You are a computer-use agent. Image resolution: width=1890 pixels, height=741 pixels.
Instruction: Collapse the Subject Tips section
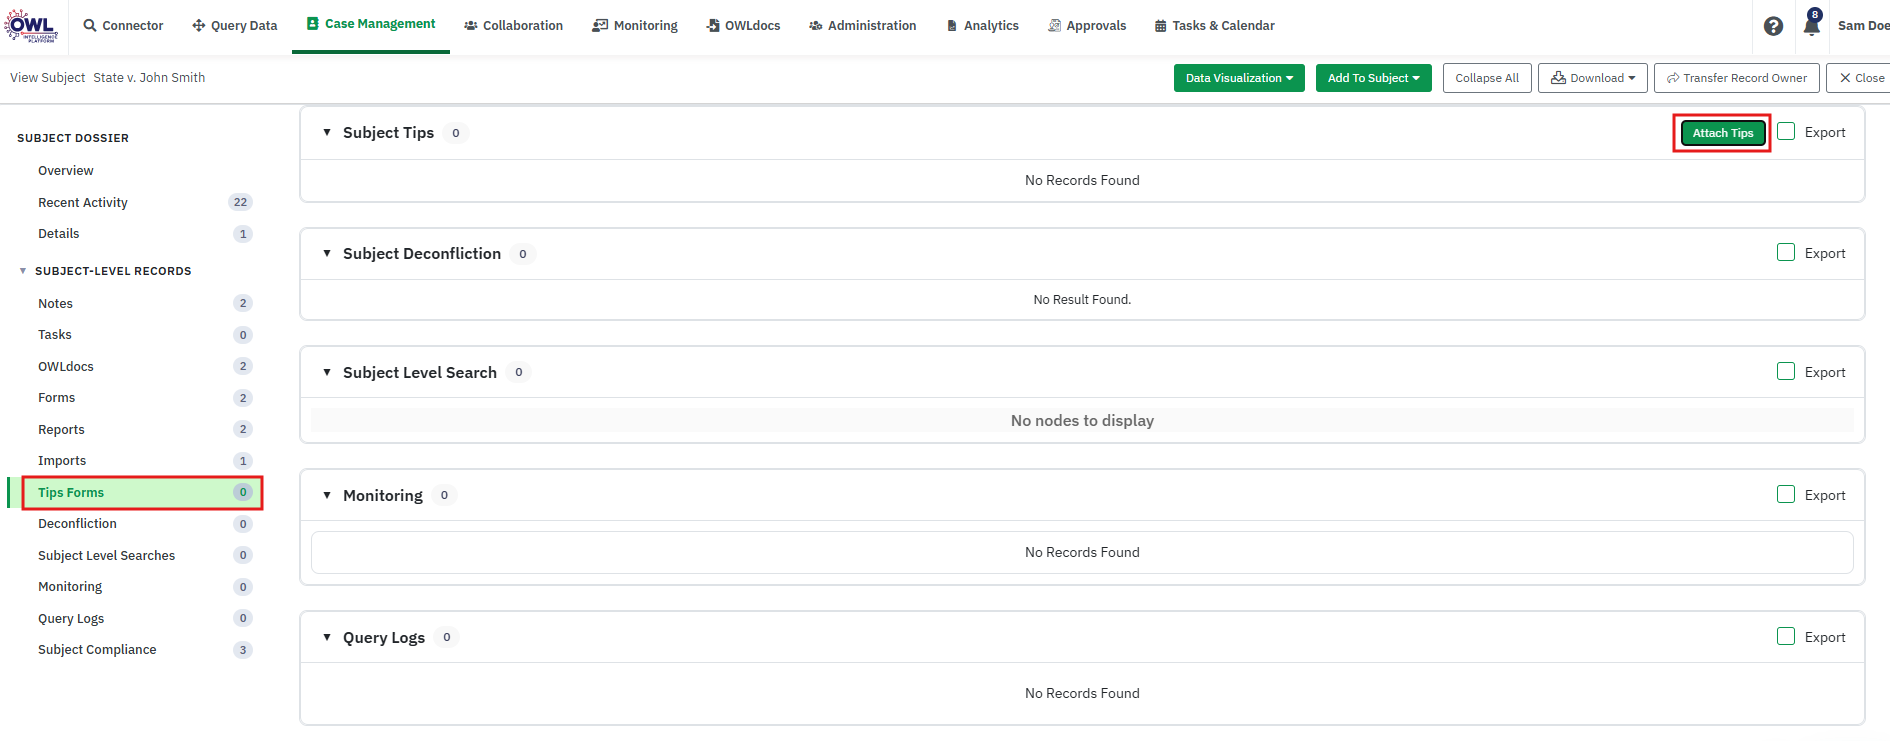(327, 132)
